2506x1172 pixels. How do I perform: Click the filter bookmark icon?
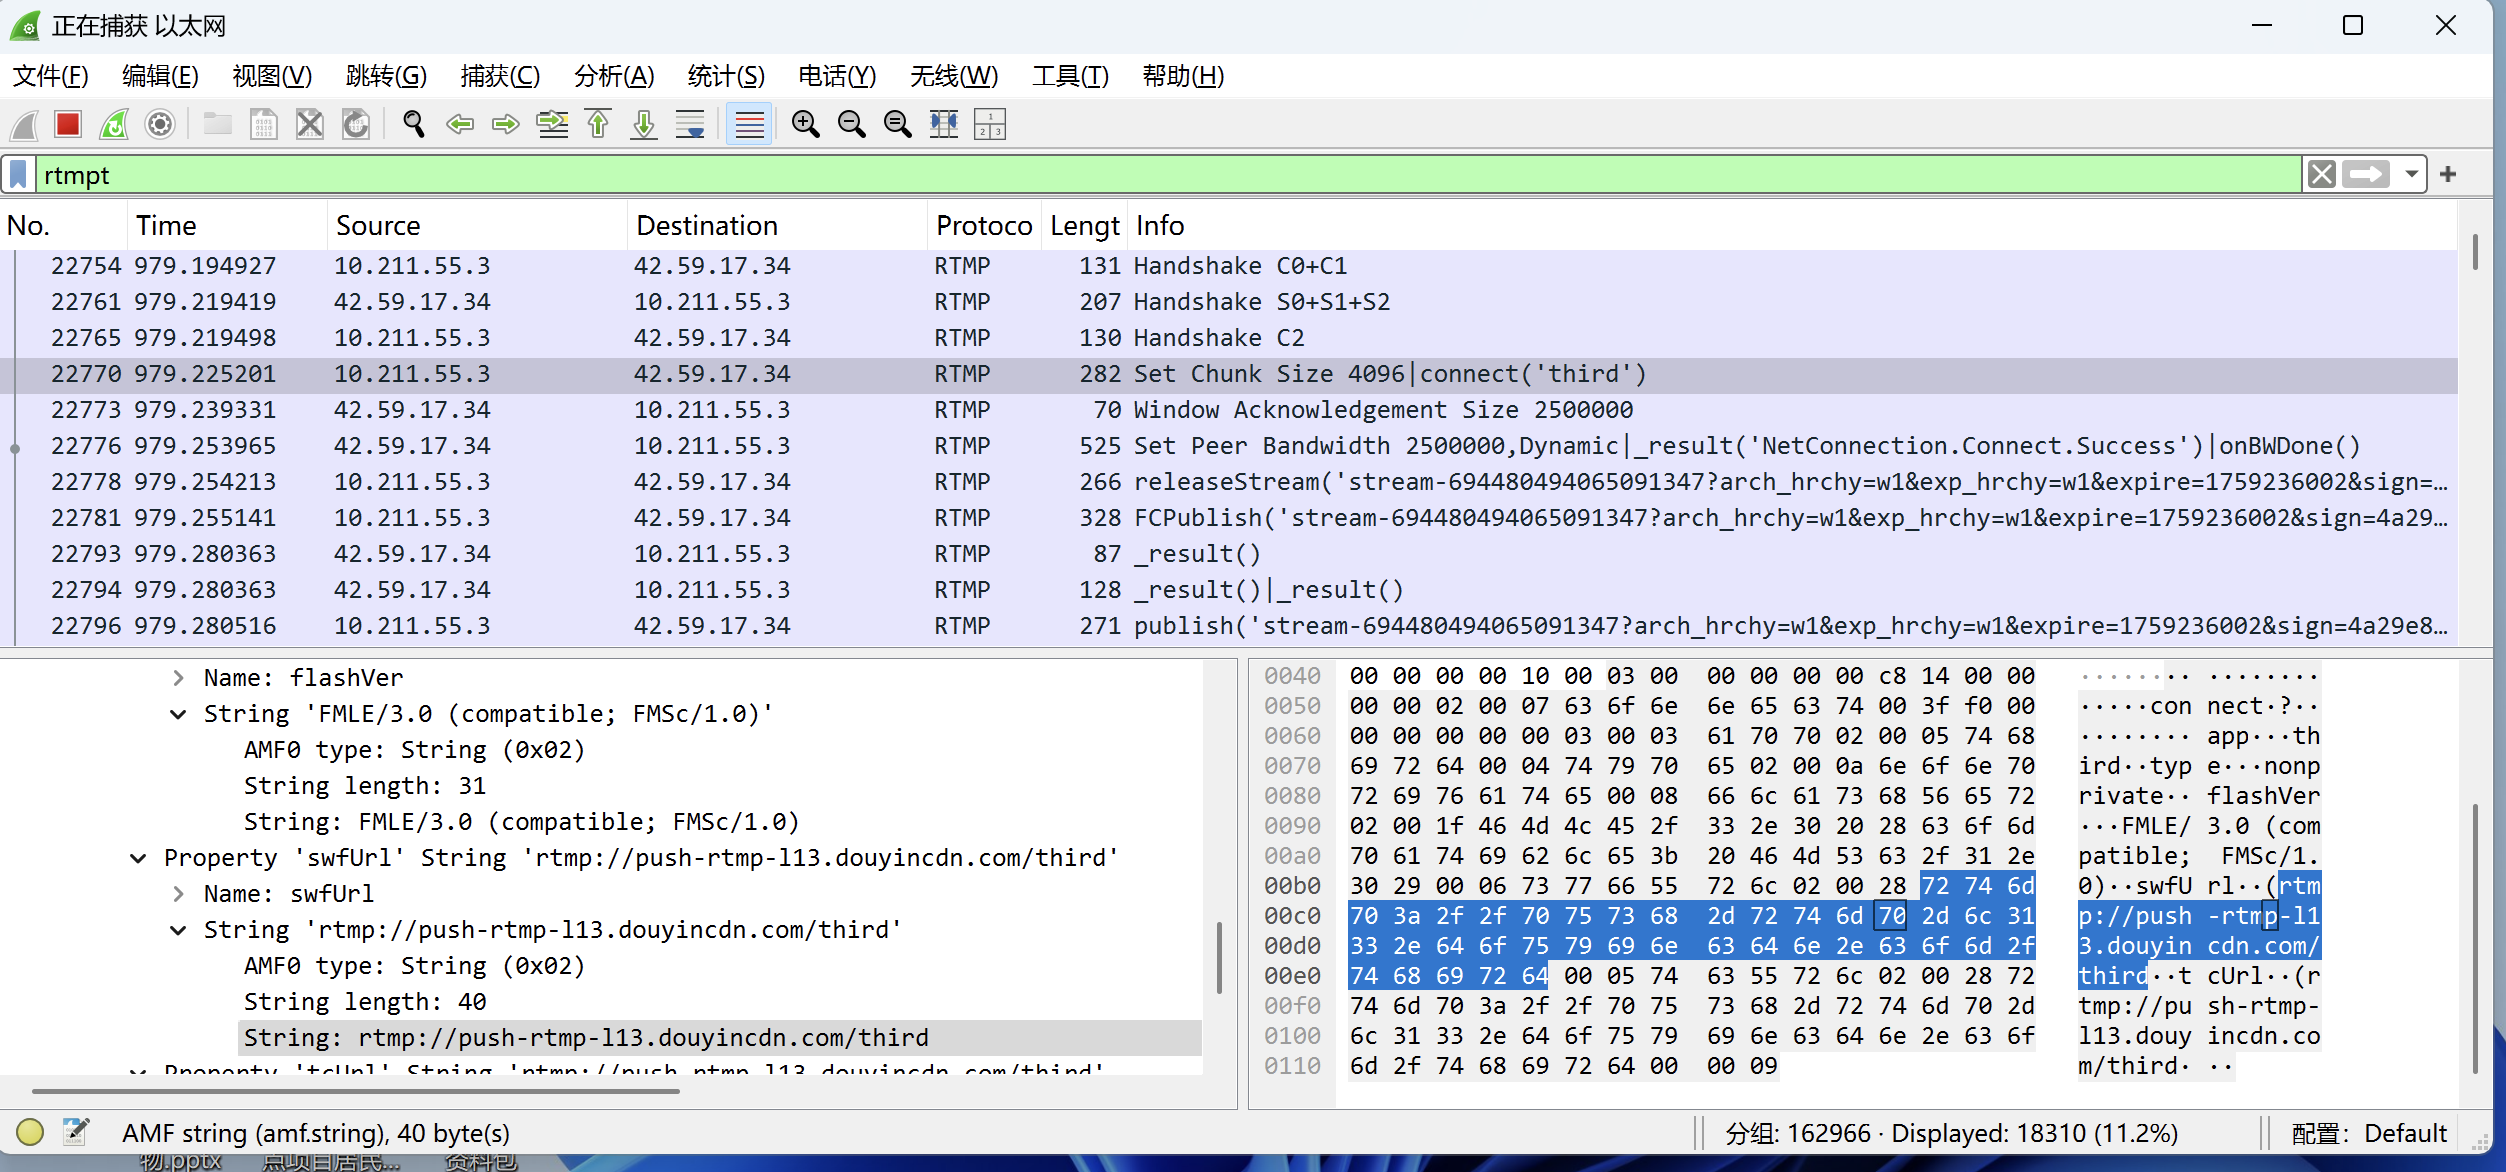18,175
